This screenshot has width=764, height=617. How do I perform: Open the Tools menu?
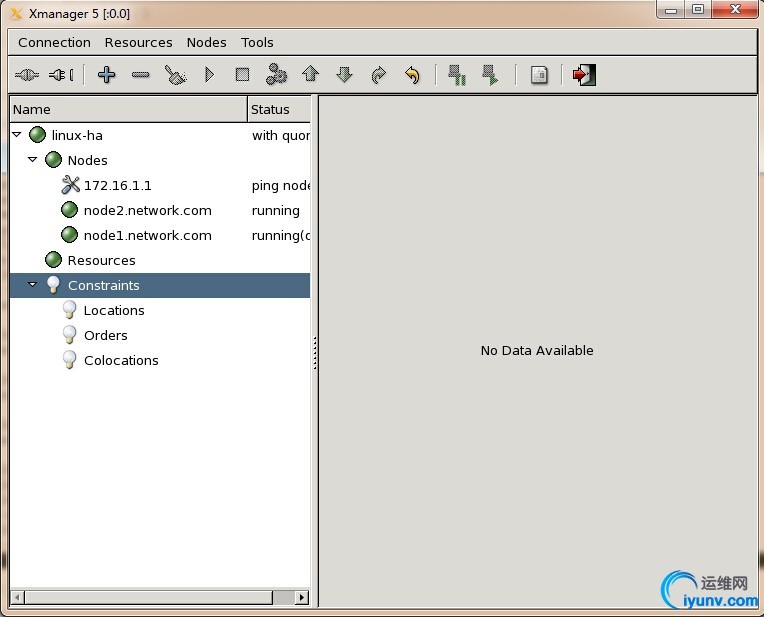point(257,42)
